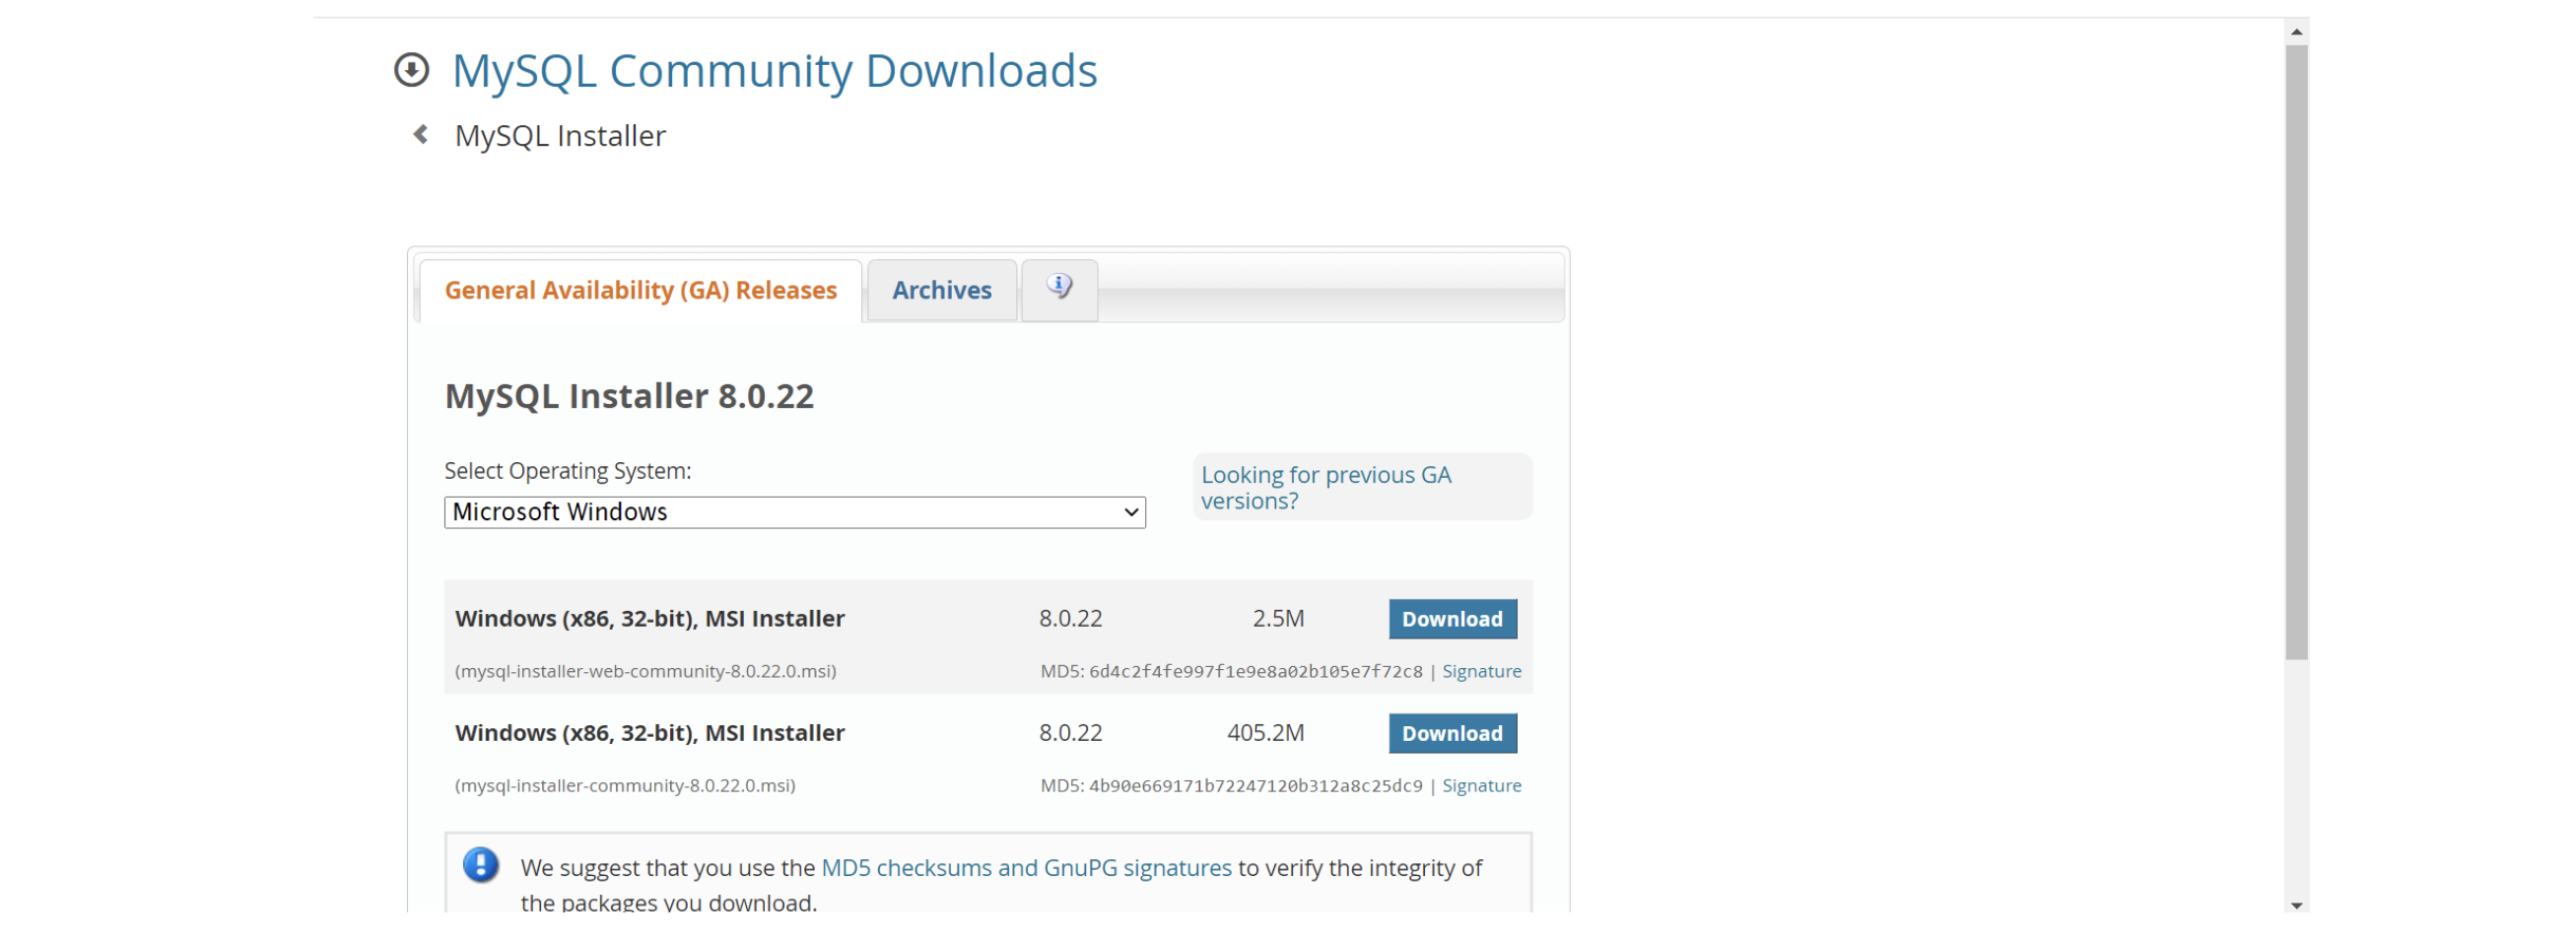Screen dimensions: 2576x940
Task: Open the 'Looking for previous GA versions?' link
Action: [1325, 488]
